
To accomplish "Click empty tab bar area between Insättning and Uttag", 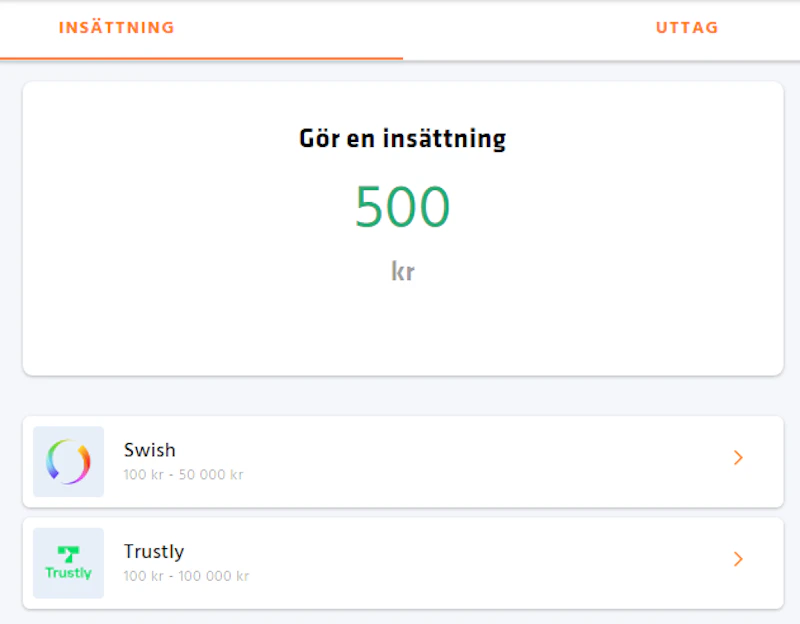I will pyautogui.click(x=450, y=28).
